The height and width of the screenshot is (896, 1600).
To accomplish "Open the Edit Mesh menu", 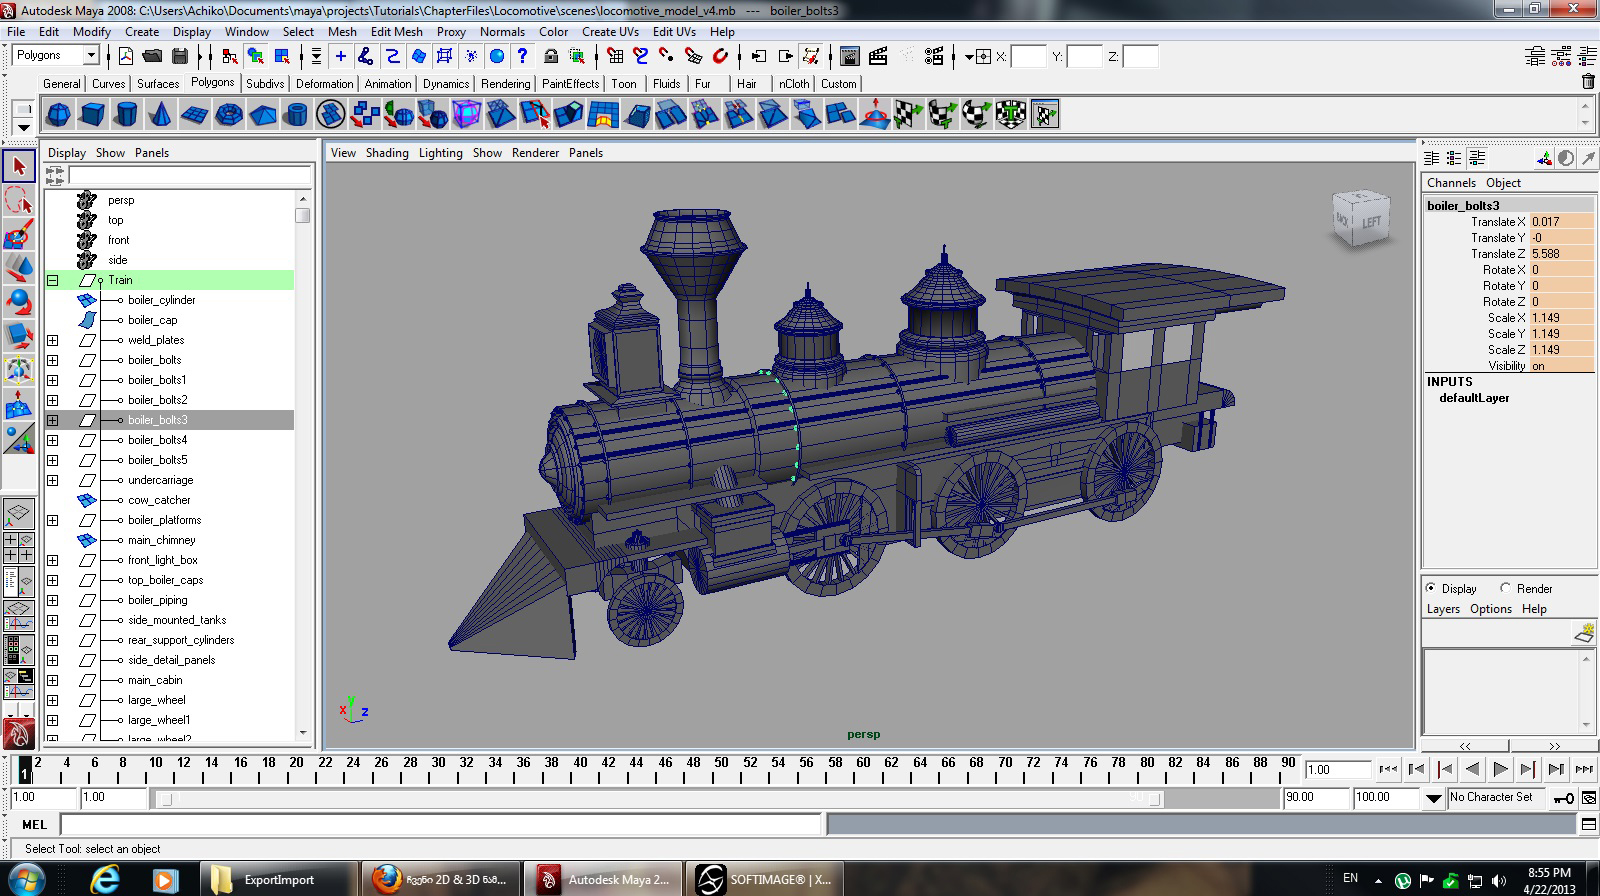I will coord(396,31).
